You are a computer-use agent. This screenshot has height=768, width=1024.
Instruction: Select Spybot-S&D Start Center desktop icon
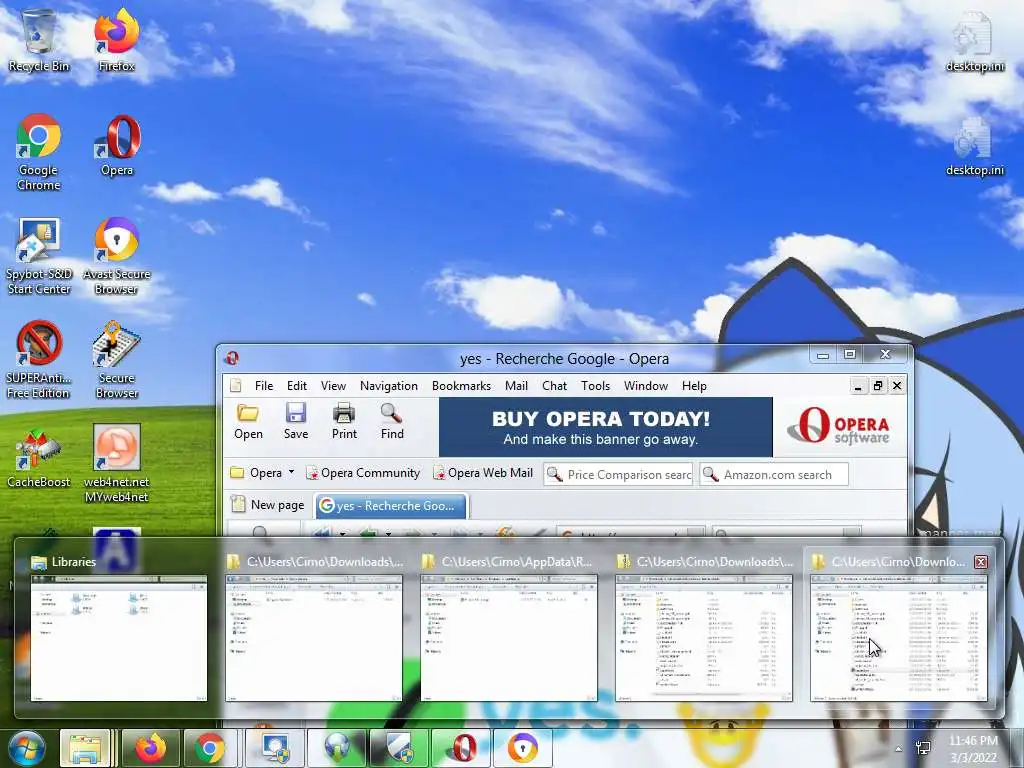[39, 256]
